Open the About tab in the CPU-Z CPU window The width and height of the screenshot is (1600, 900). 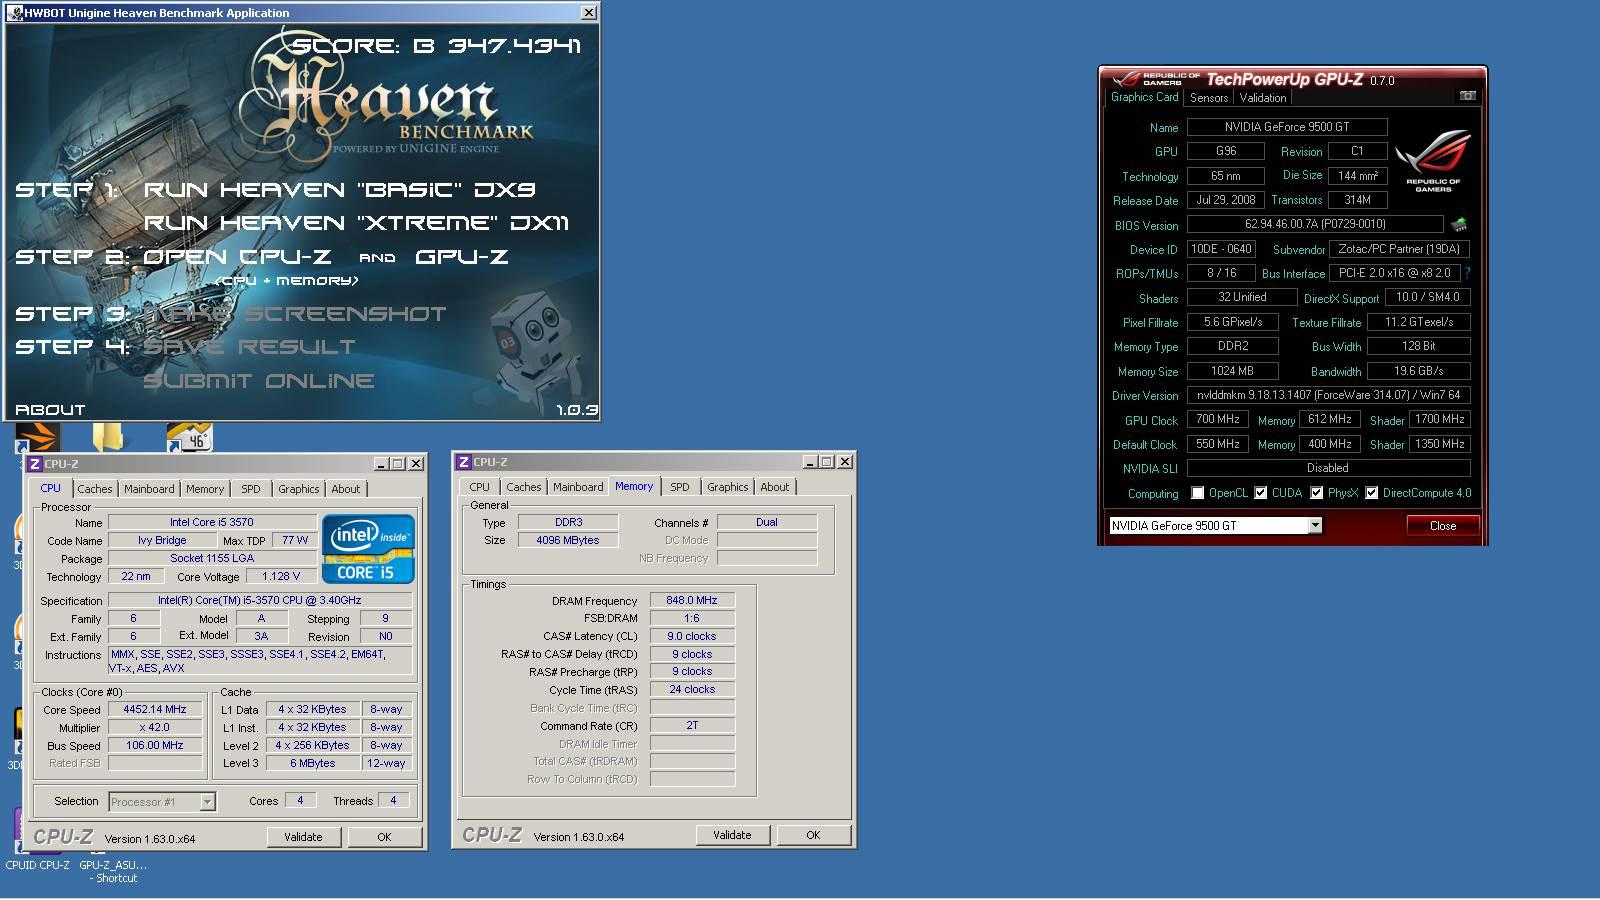pyautogui.click(x=346, y=489)
